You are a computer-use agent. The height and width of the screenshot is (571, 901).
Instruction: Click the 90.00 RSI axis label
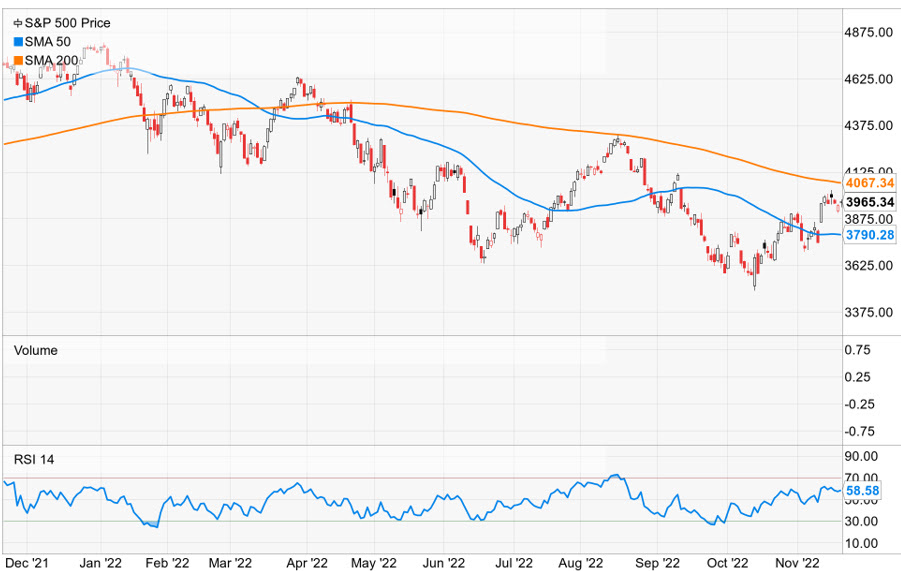point(861,456)
